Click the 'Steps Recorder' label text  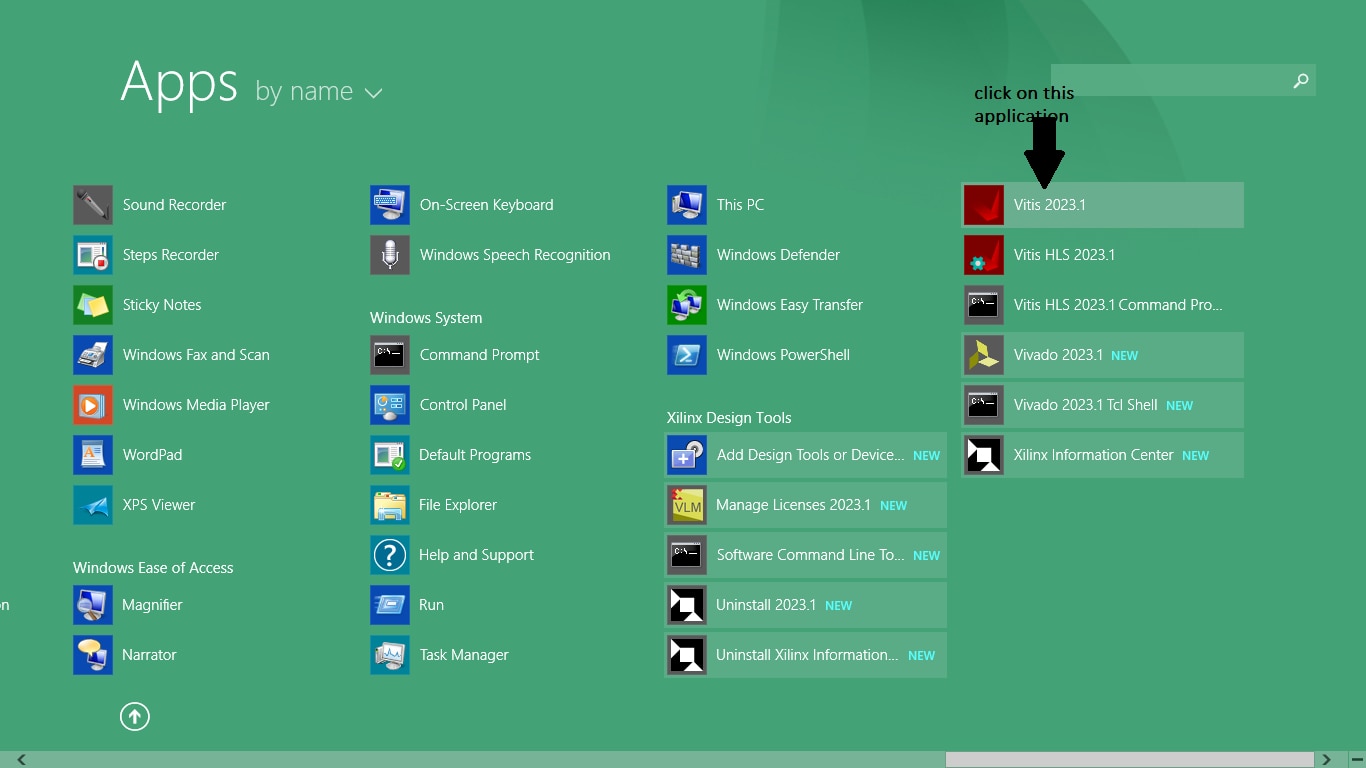tap(171, 255)
